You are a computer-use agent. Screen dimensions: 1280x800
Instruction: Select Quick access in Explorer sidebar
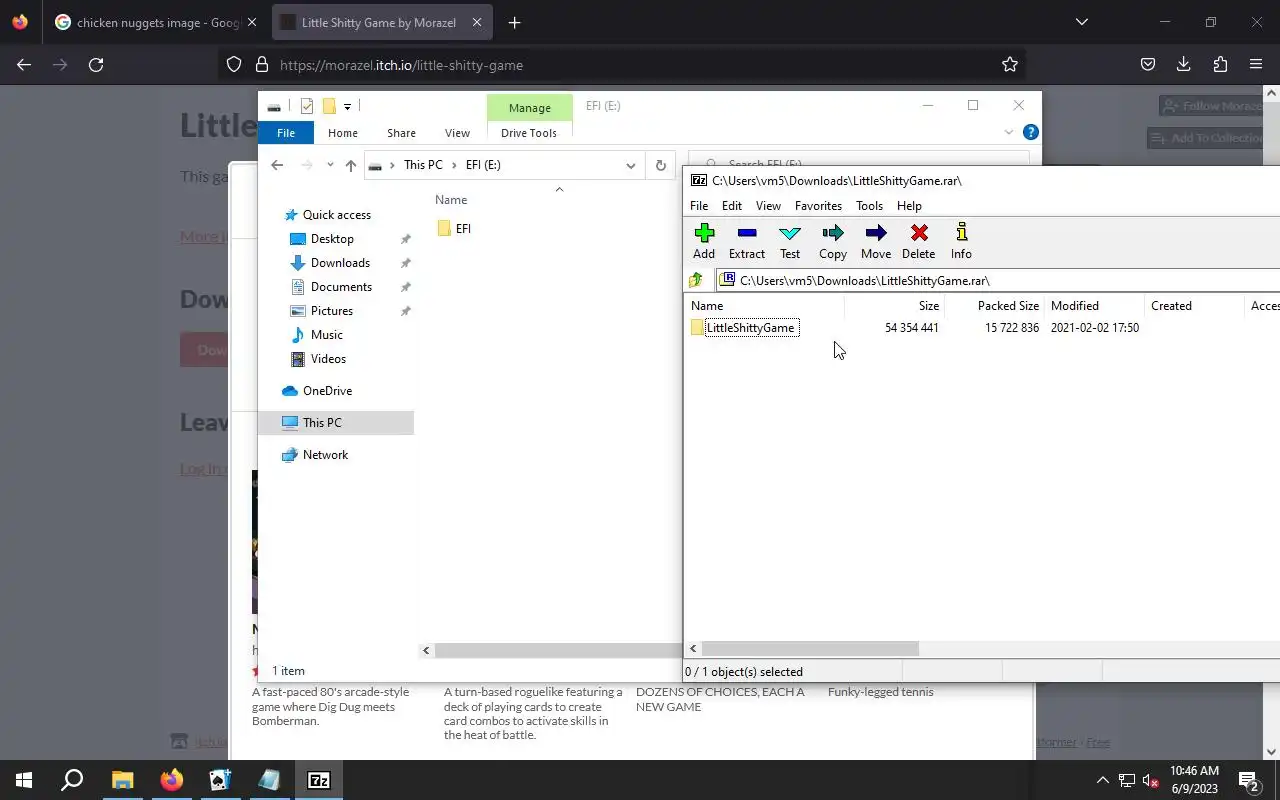click(337, 215)
